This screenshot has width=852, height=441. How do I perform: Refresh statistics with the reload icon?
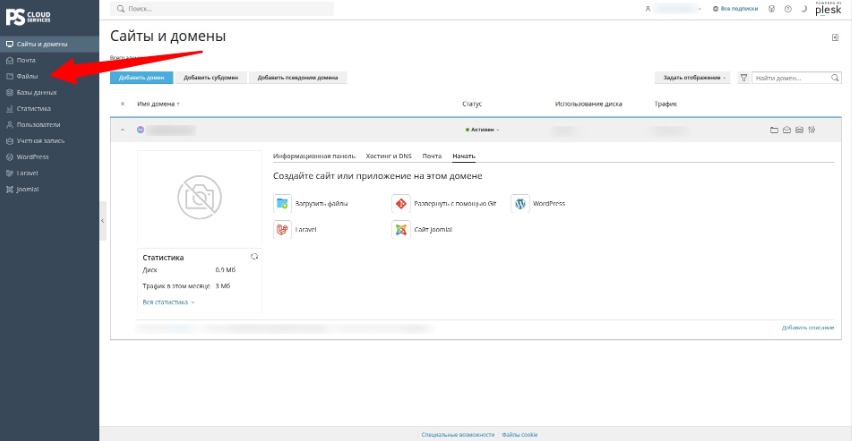click(254, 256)
